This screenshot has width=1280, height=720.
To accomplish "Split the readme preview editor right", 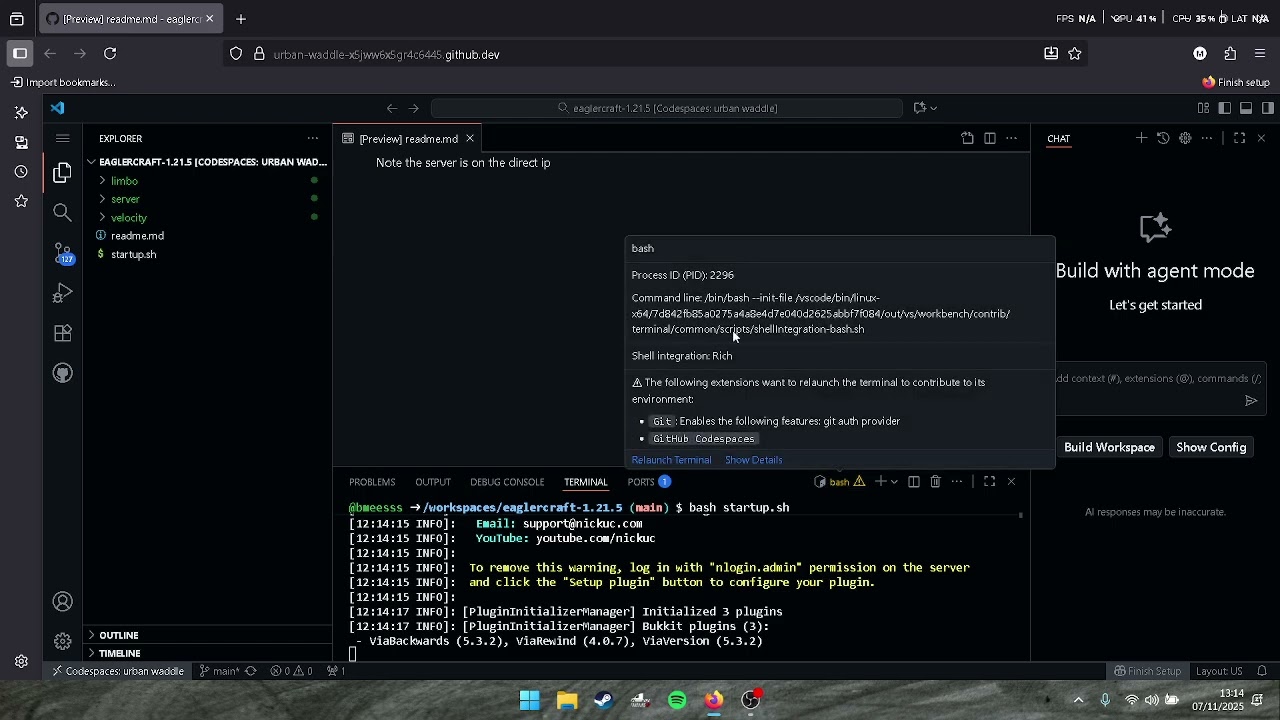I will [989, 138].
